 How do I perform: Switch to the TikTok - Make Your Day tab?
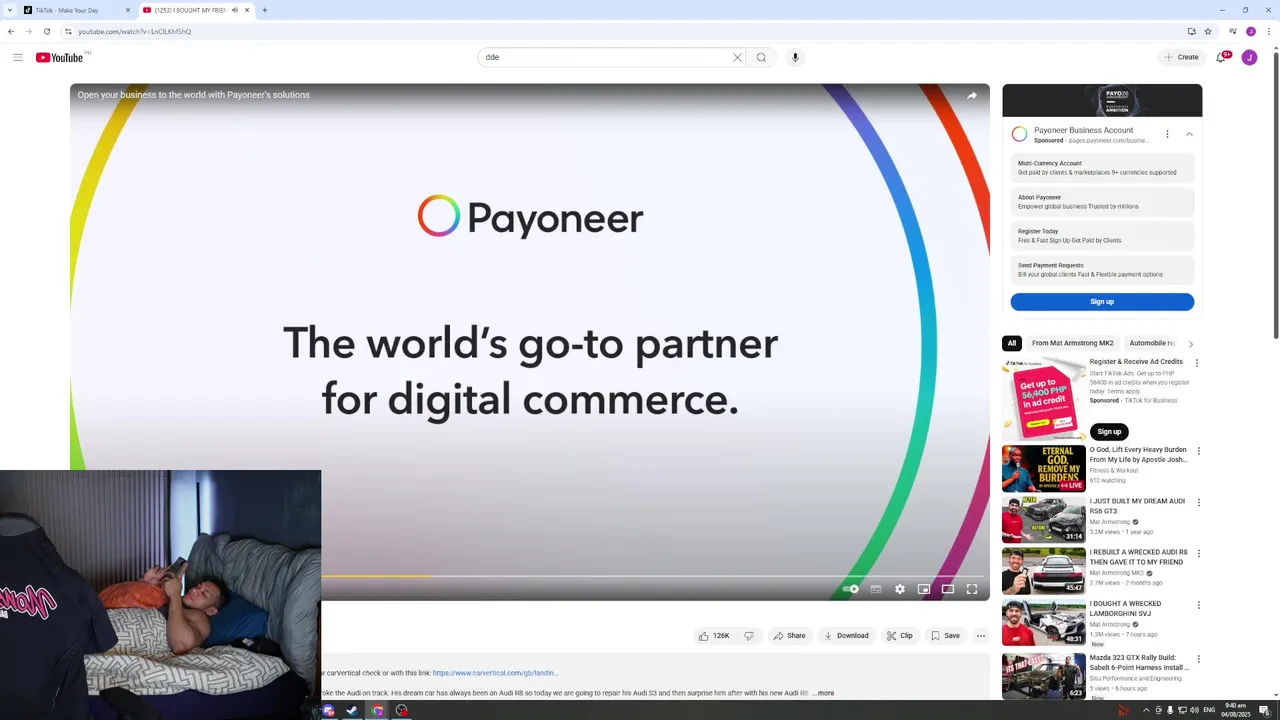[77, 10]
